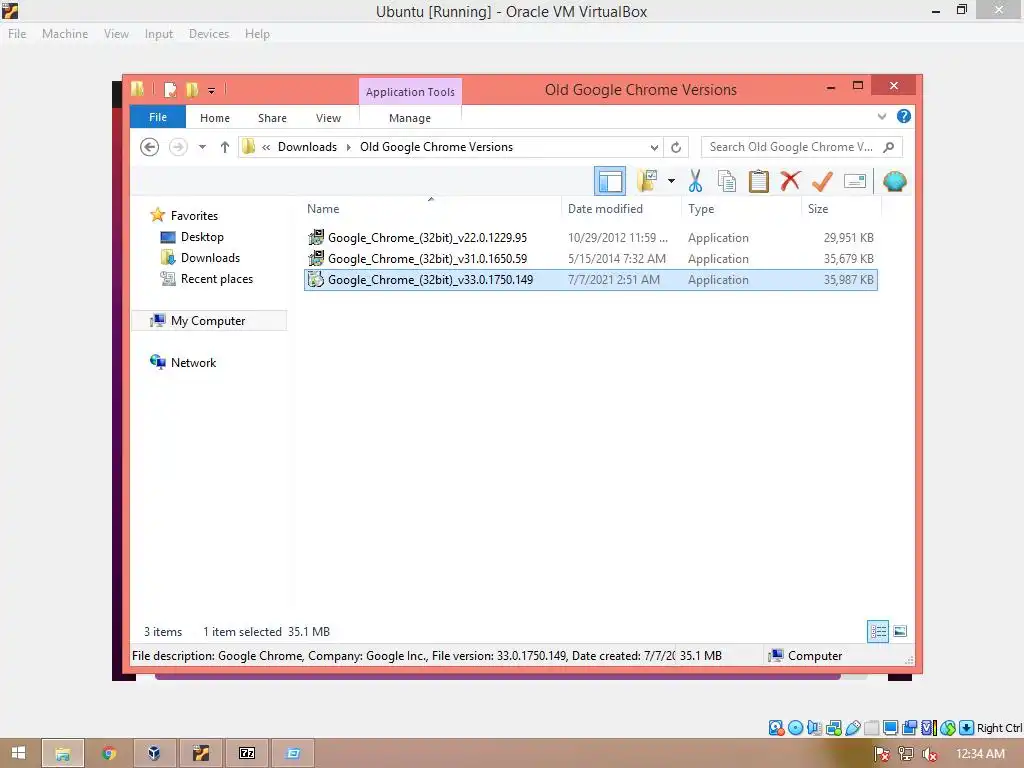Select Google_Chrome_(32bit)_v22.0.1229.95 file
This screenshot has width=1024, height=768.
coord(590,238)
